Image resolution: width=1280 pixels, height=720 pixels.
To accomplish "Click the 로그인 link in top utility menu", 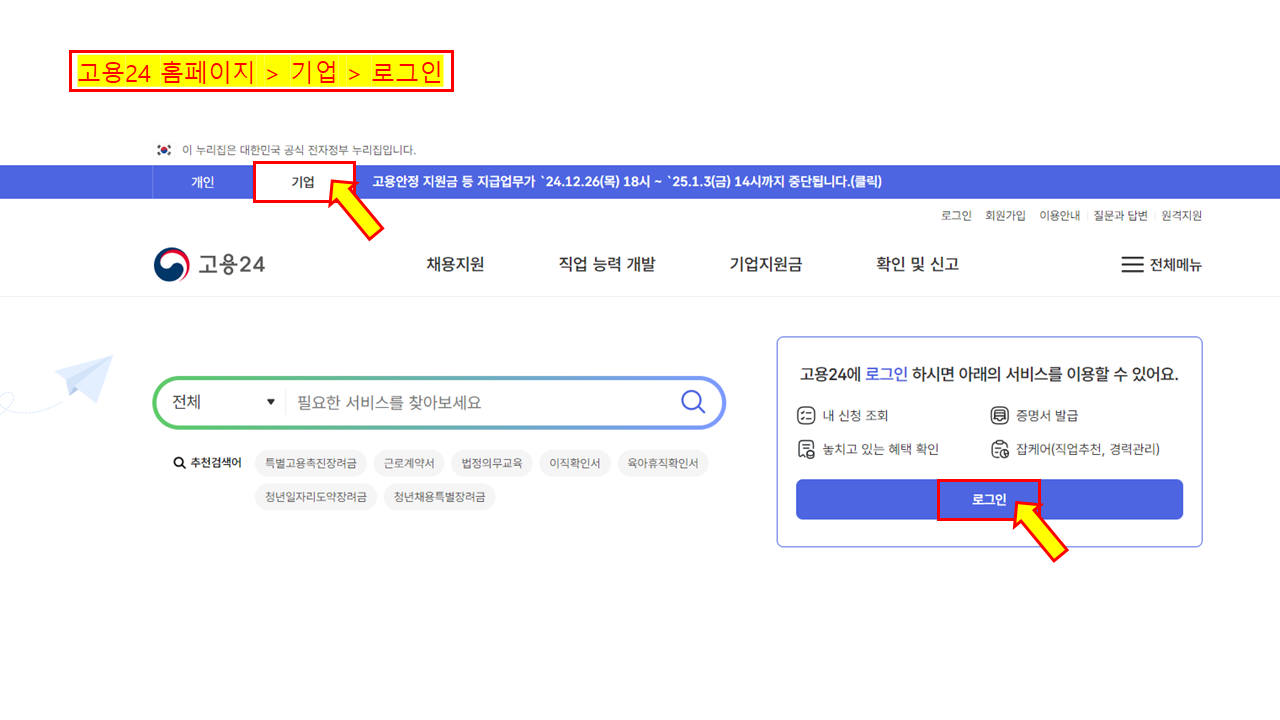I will point(956,215).
